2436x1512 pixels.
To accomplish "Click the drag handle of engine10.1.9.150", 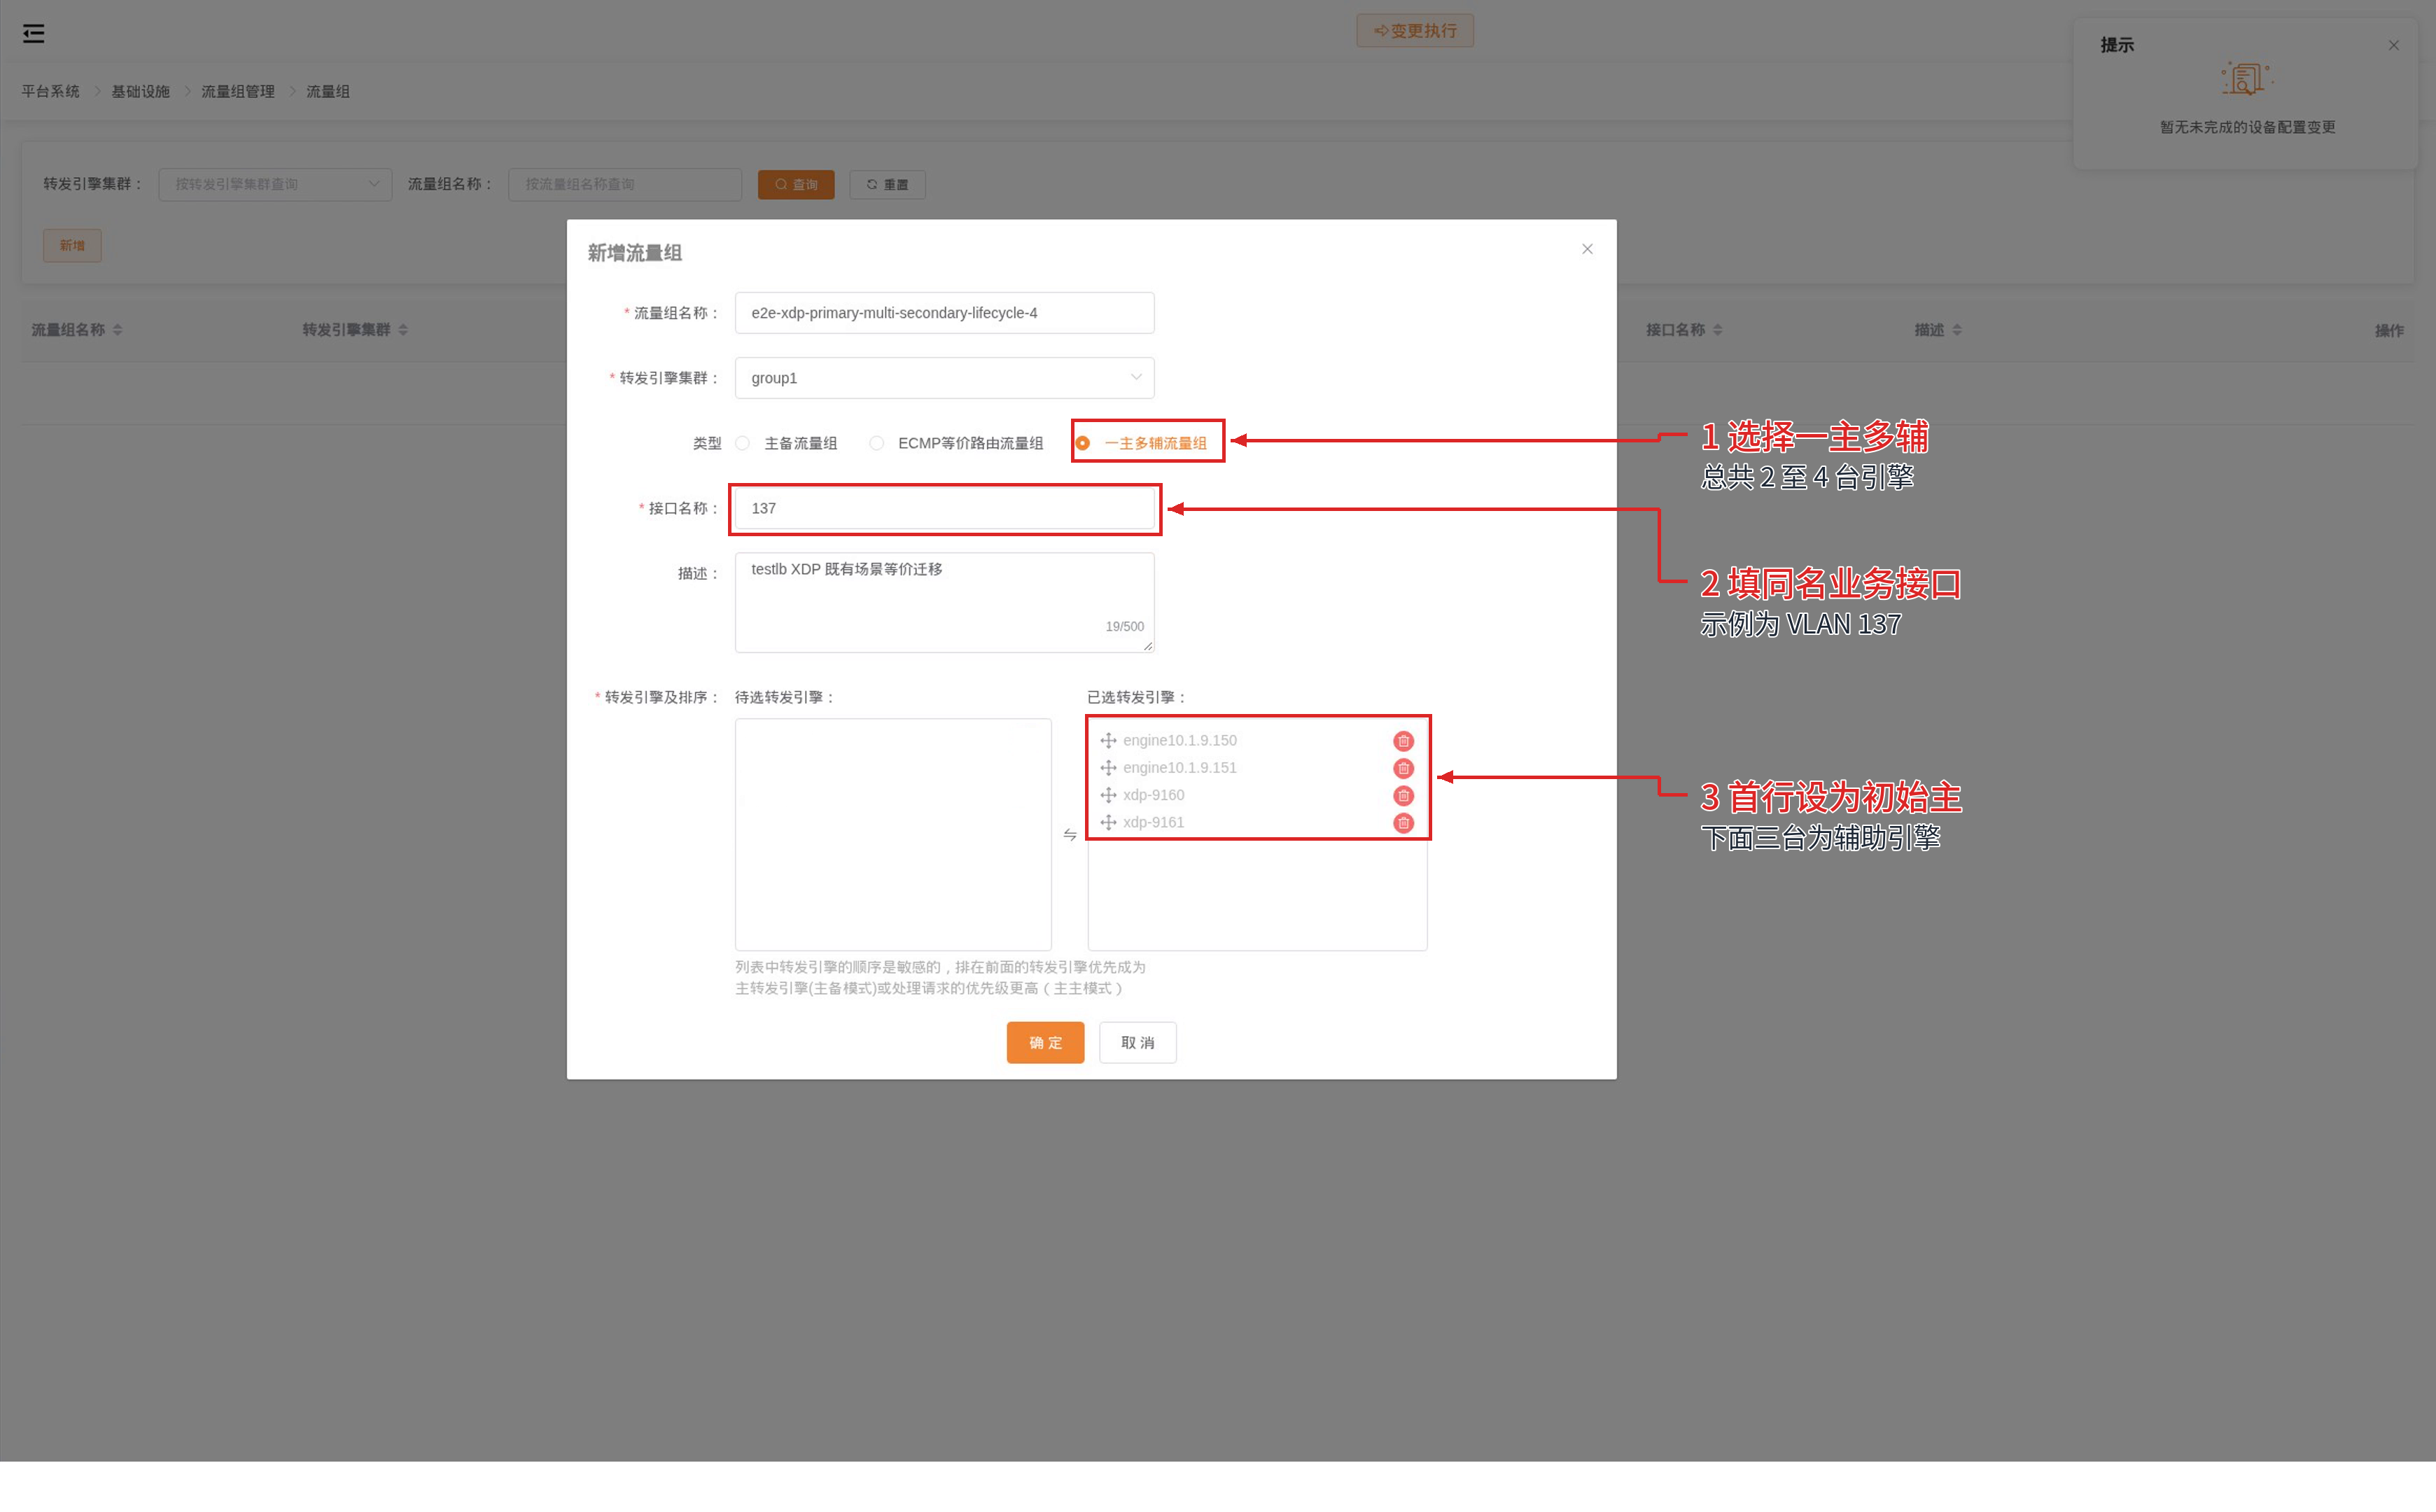I will [1108, 740].
